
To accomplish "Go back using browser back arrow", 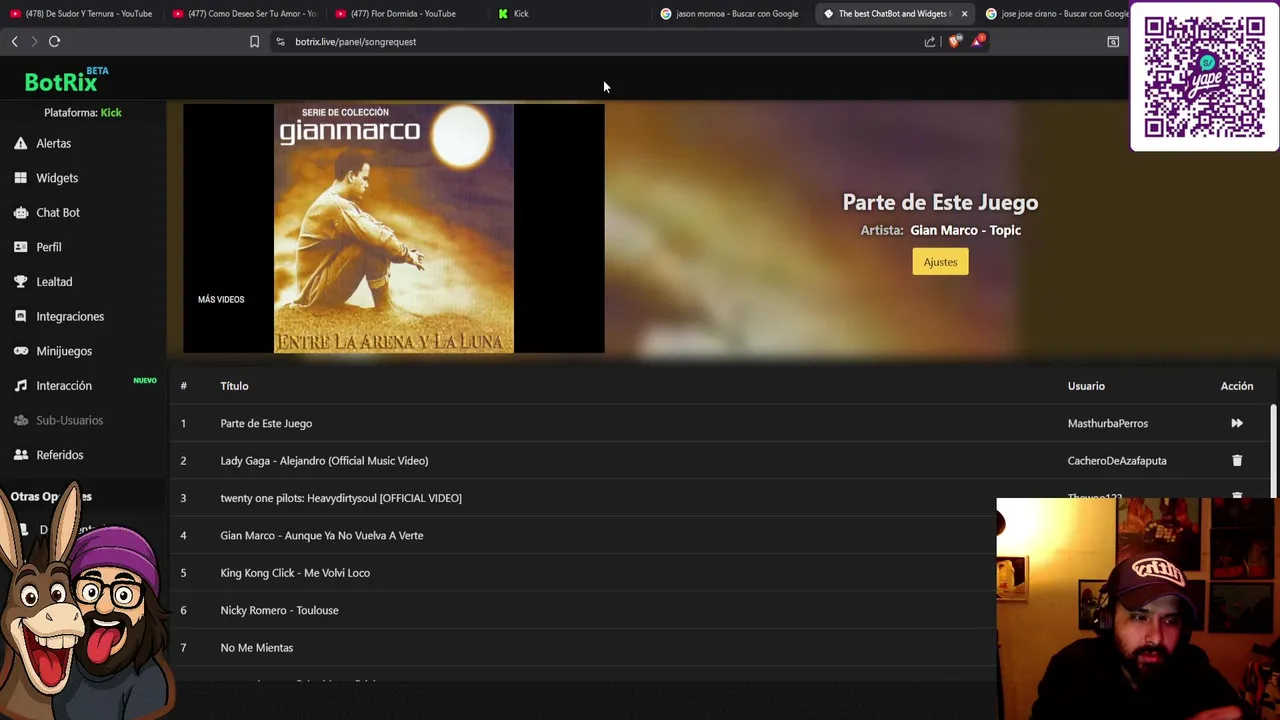I will pos(14,42).
